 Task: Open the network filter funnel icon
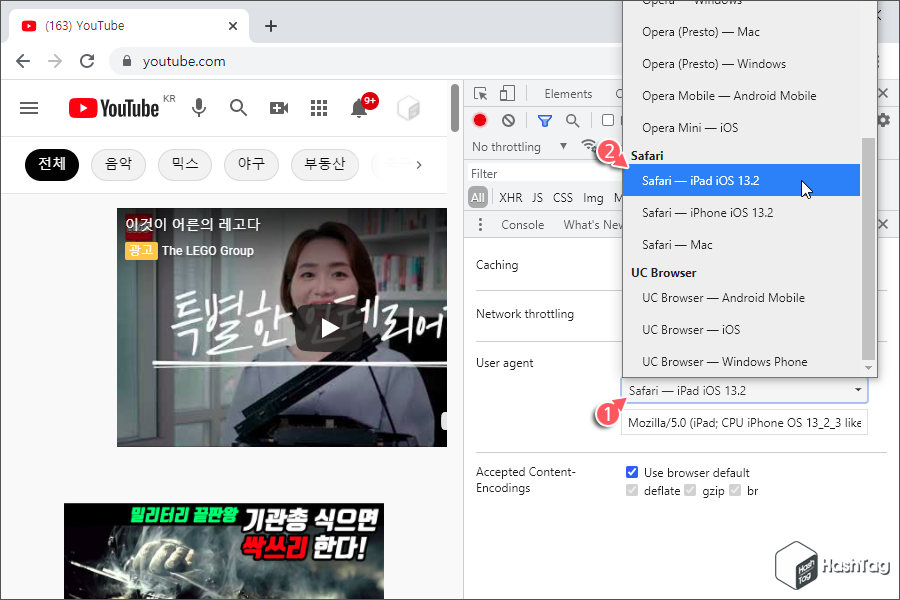545,119
